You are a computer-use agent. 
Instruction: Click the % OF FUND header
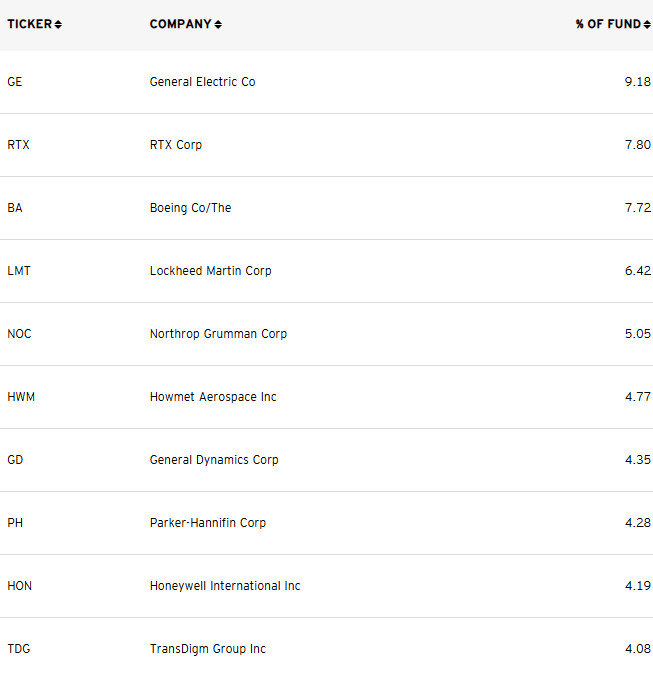[608, 24]
